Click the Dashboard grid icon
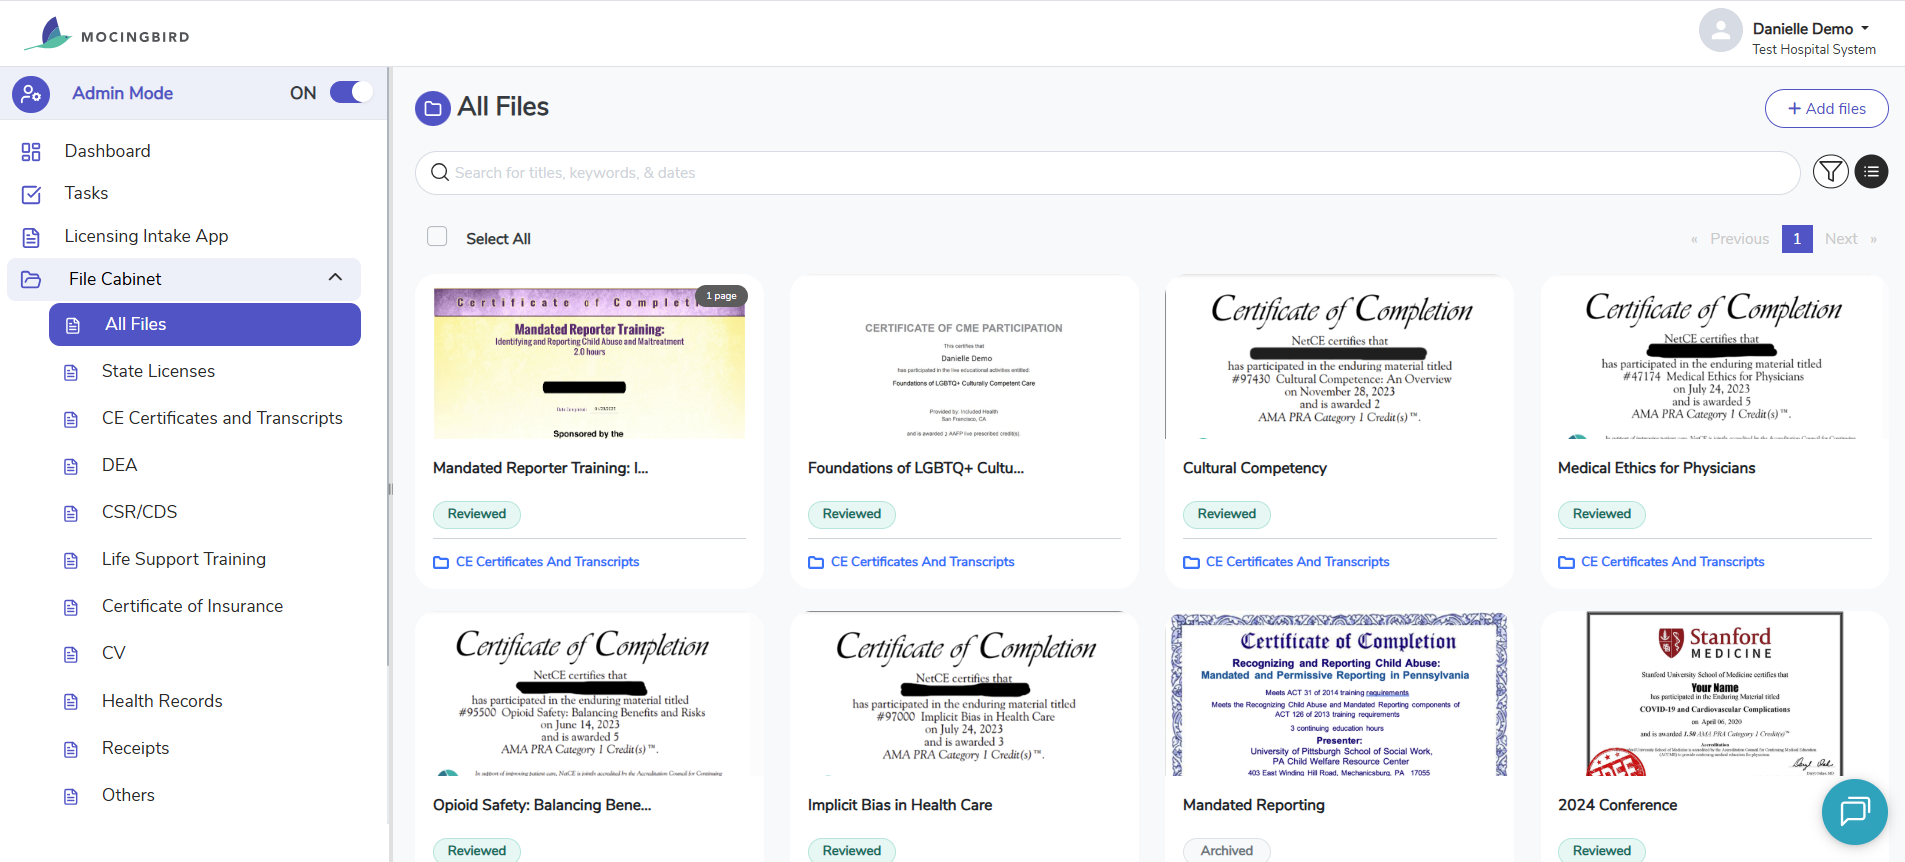 pyautogui.click(x=31, y=152)
